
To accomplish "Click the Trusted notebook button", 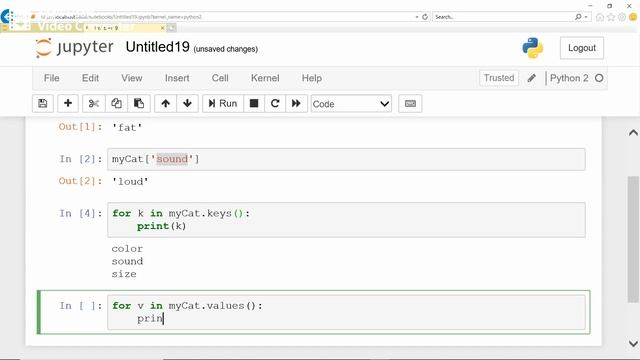I will (499, 78).
